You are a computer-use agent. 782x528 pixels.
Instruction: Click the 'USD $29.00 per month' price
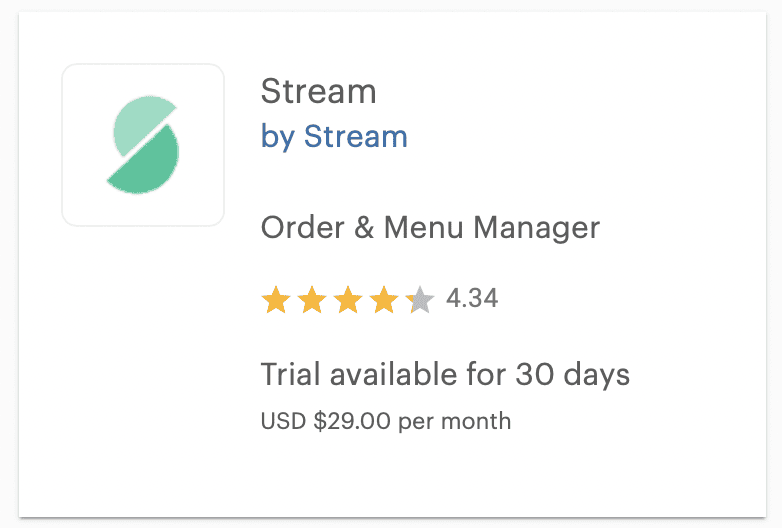tap(386, 421)
